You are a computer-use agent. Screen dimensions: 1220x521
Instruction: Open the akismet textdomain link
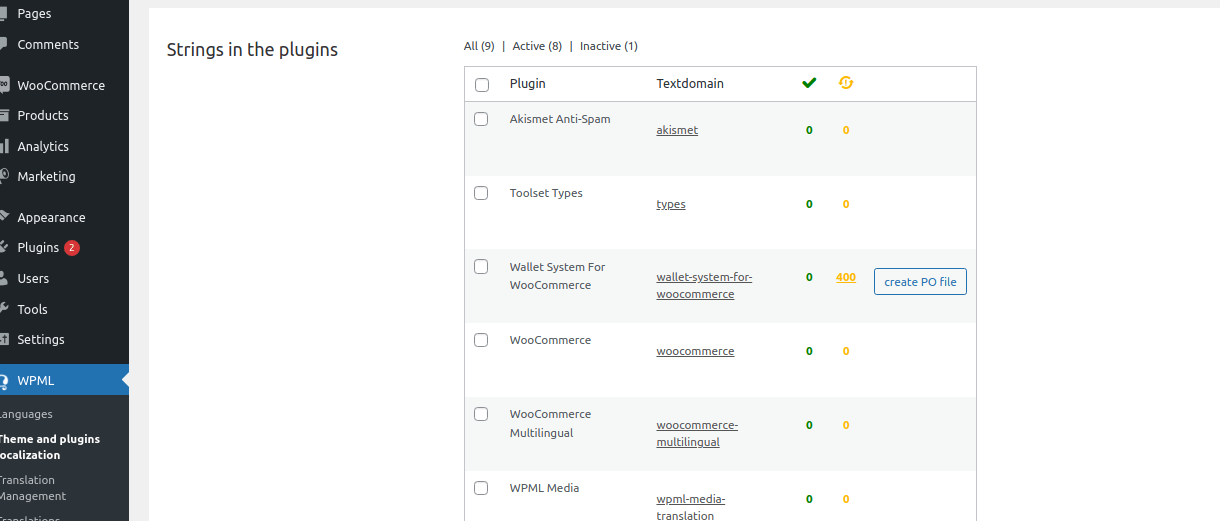point(677,130)
